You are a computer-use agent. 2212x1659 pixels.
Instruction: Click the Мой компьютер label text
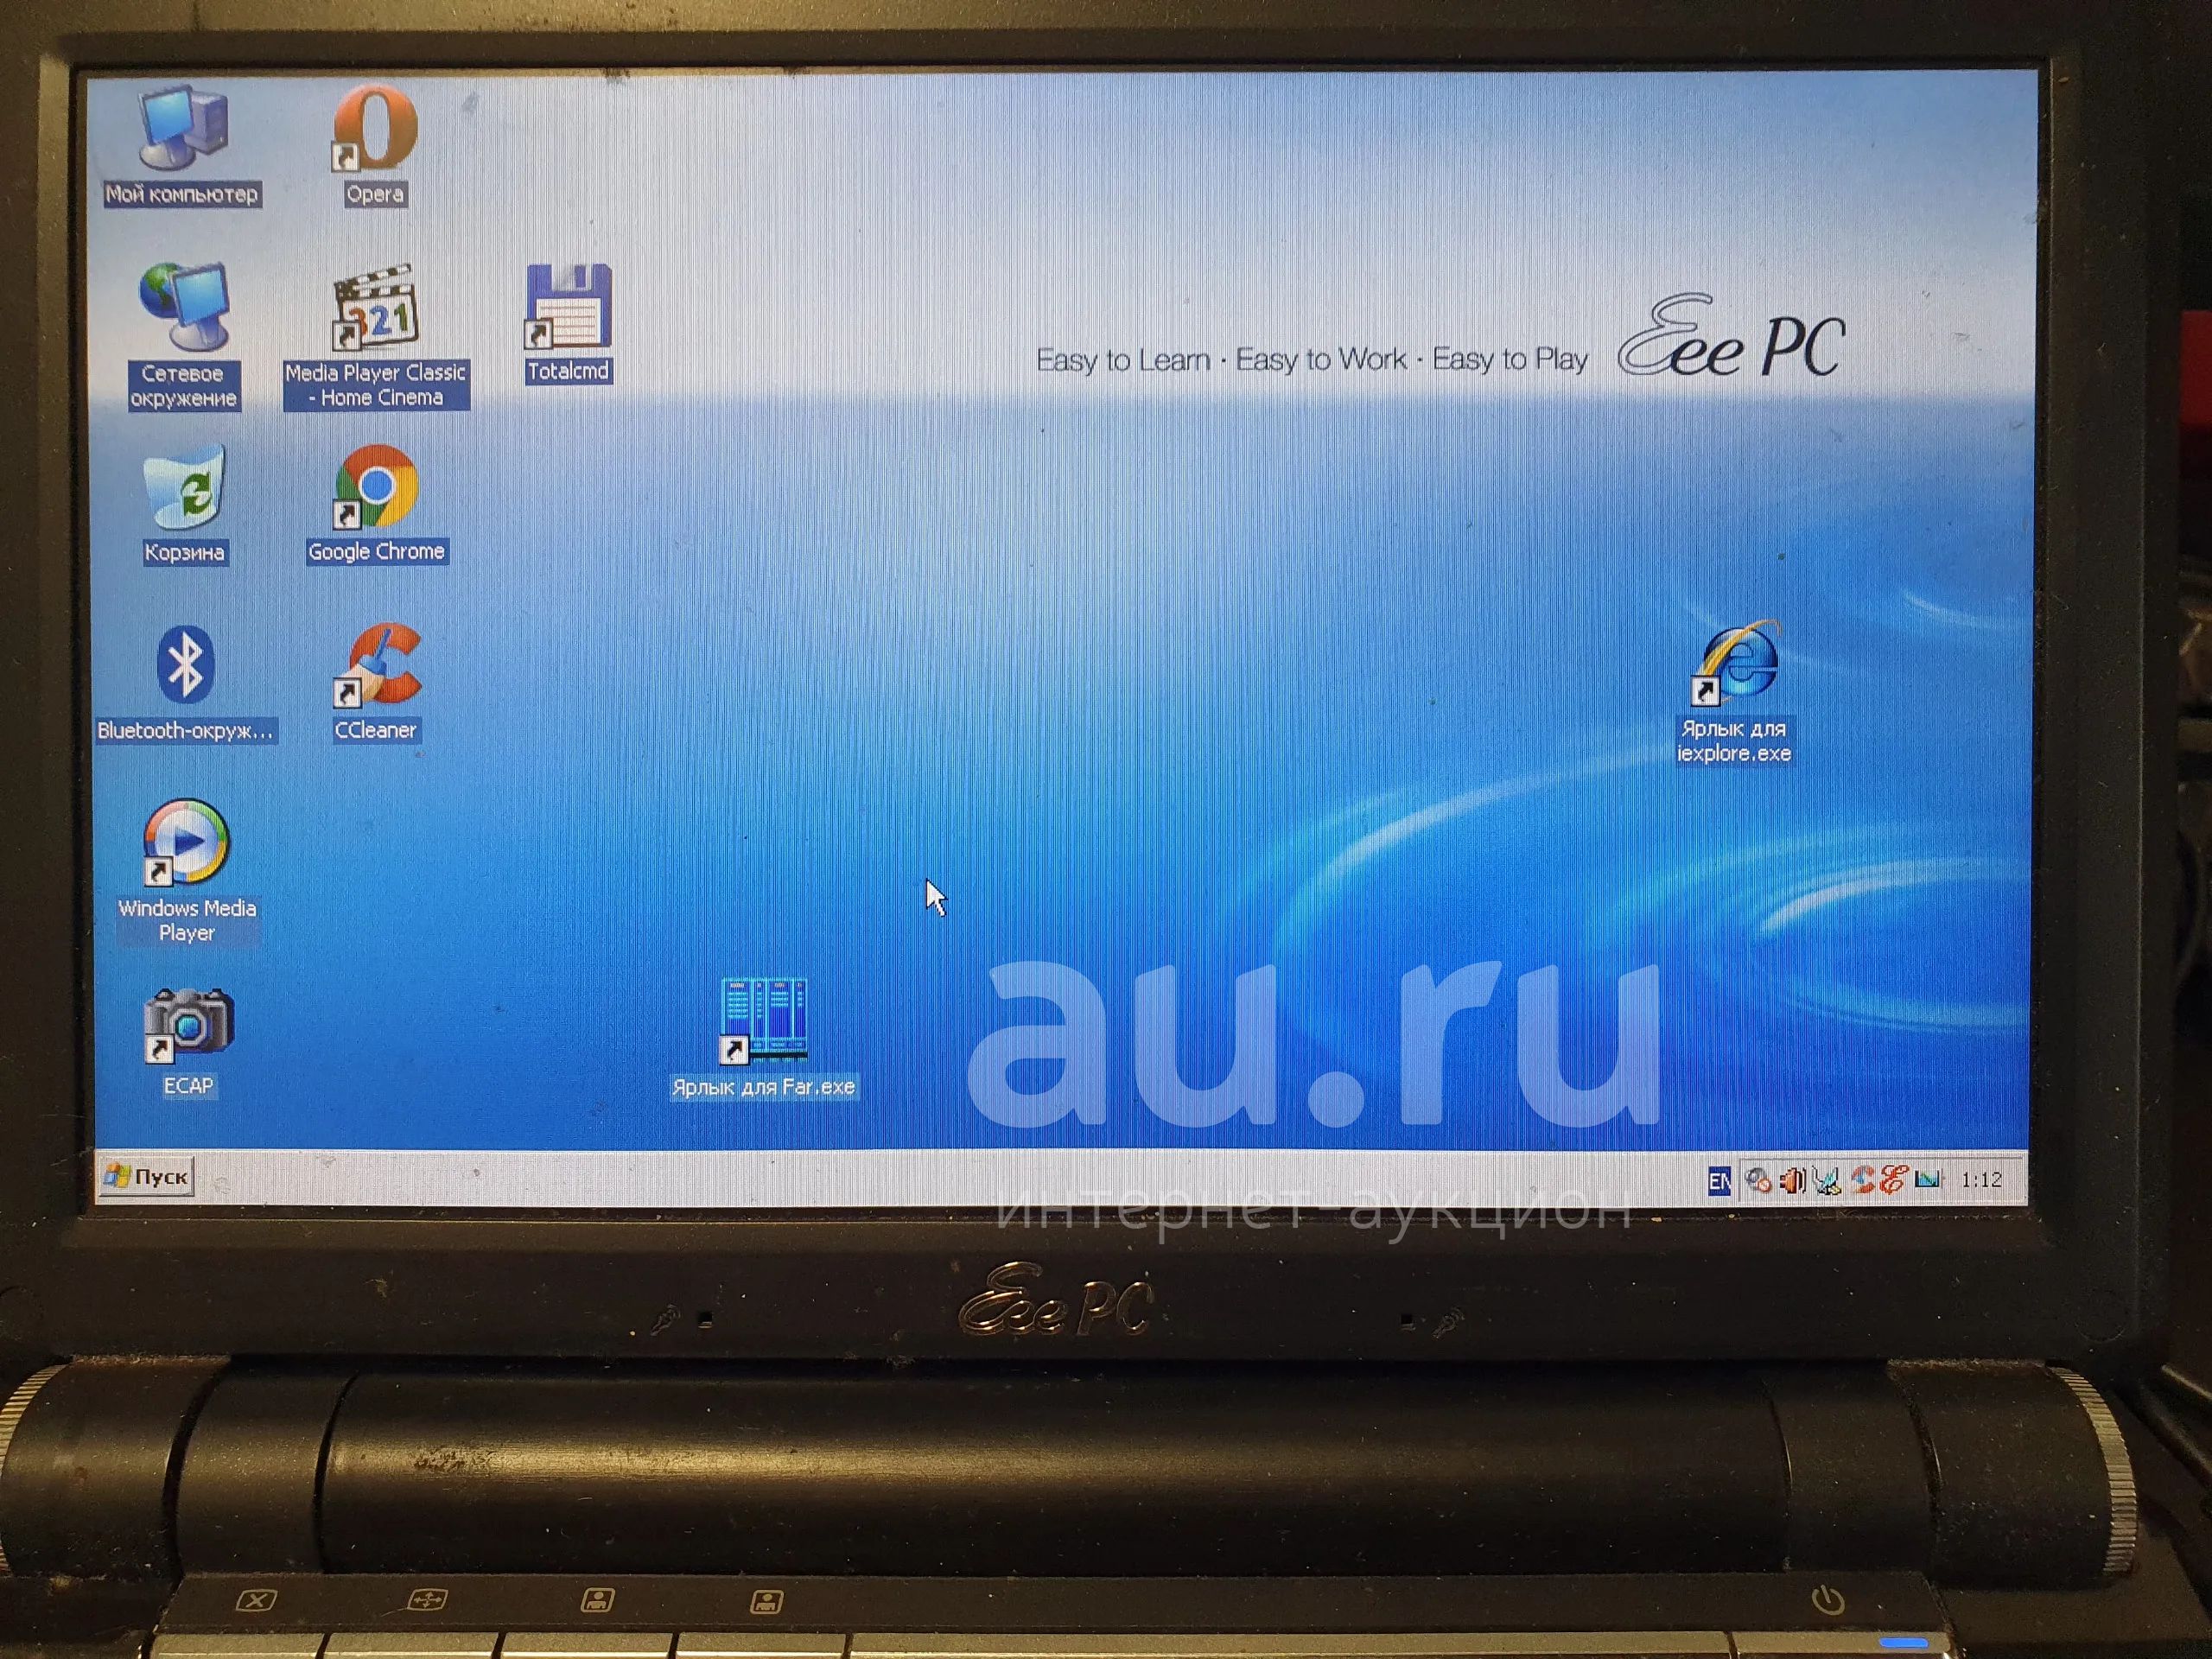point(182,194)
